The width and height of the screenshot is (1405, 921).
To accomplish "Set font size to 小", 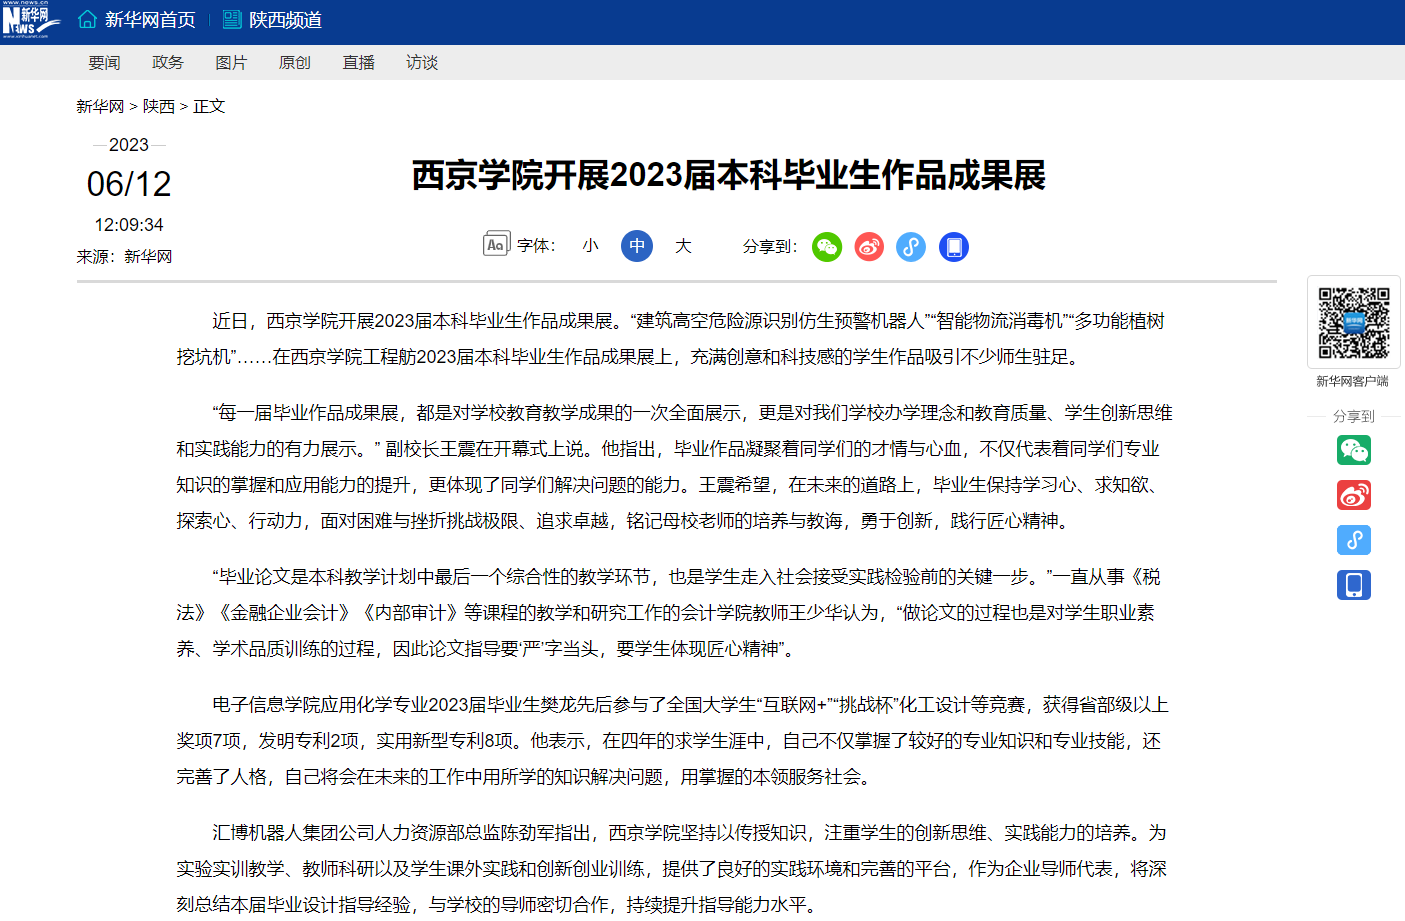I will (591, 246).
